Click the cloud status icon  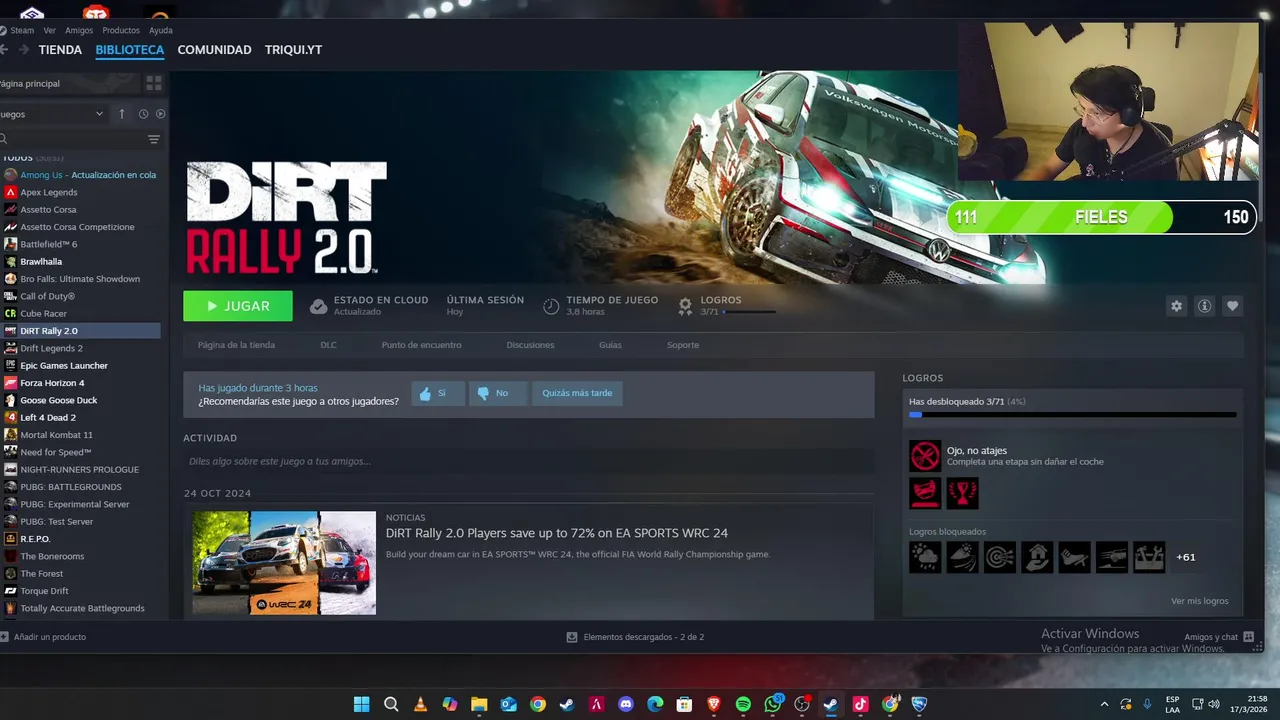(x=318, y=306)
